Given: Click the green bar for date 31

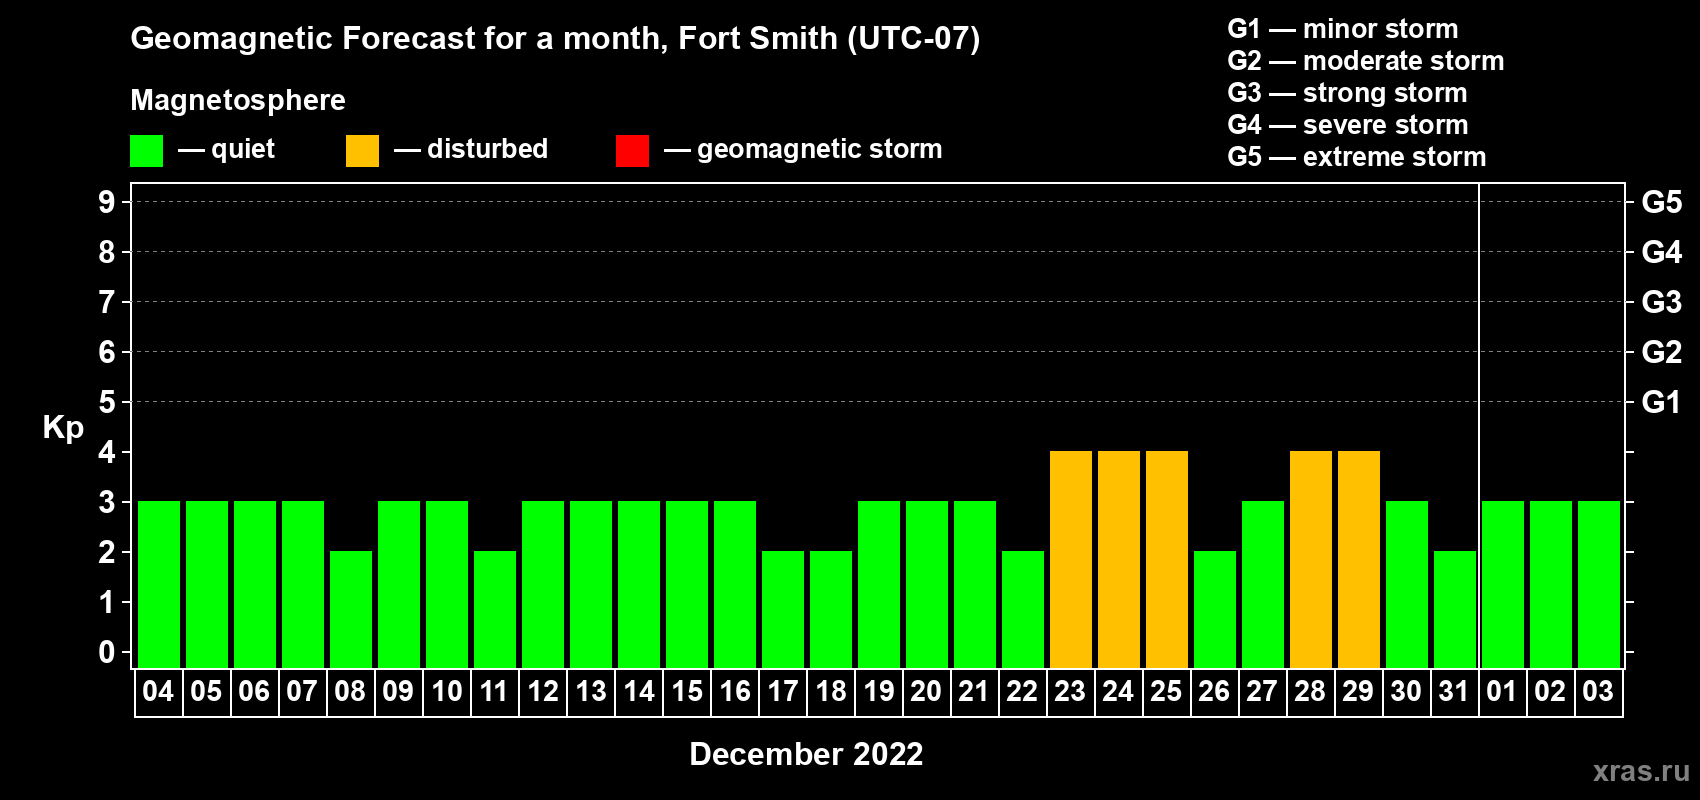Looking at the screenshot, I should pyautogui.click(x=1454, y=609).
